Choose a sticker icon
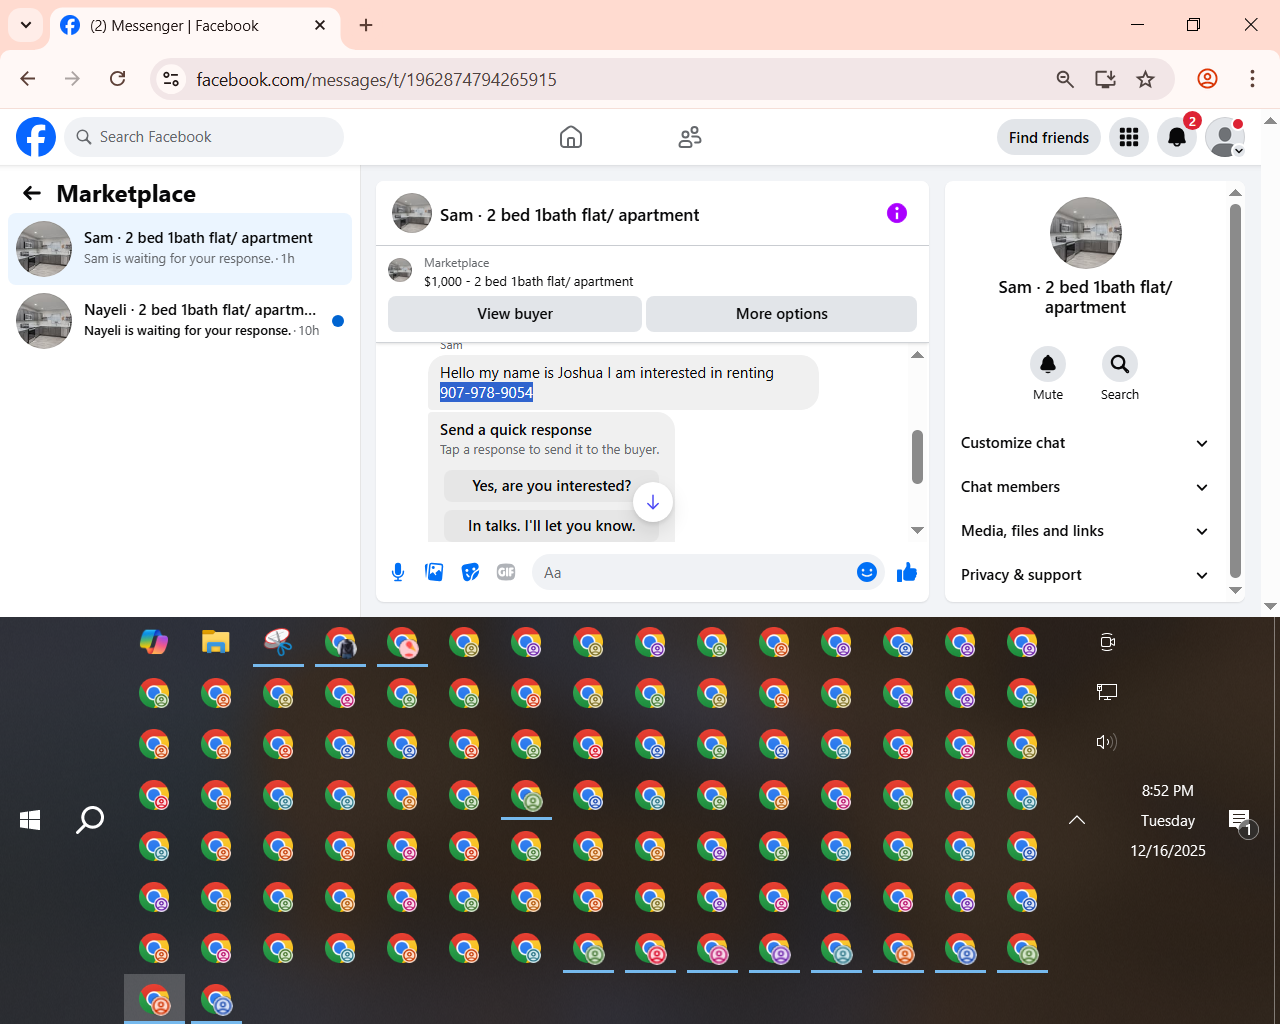Screen dimensions: 1280x1024 tap(470, 572)
